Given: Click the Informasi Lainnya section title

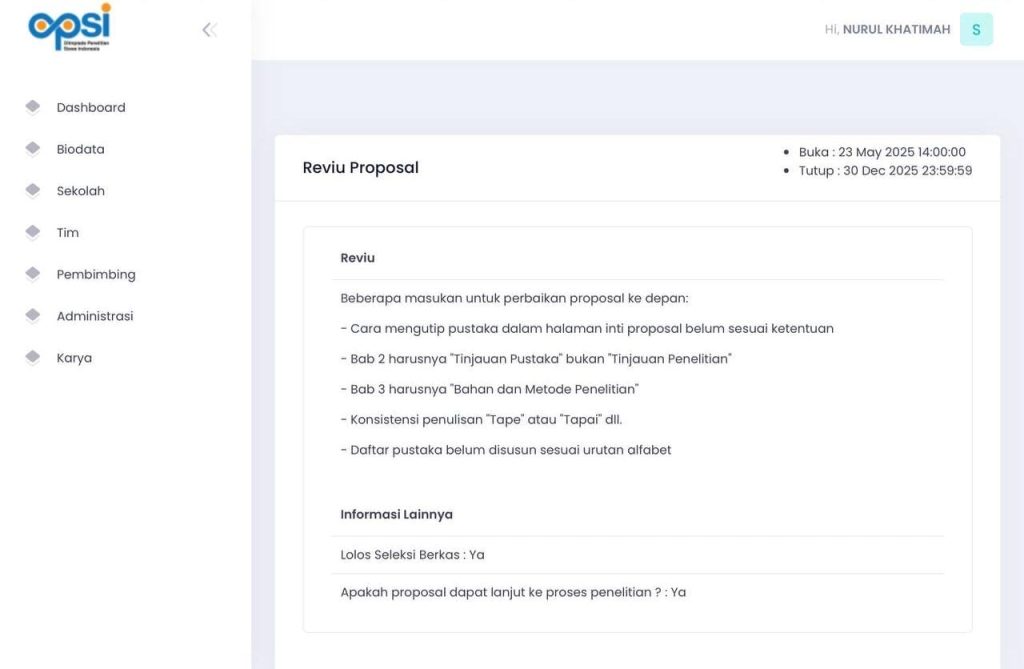Looking at the screenshot, I should 396,514.
